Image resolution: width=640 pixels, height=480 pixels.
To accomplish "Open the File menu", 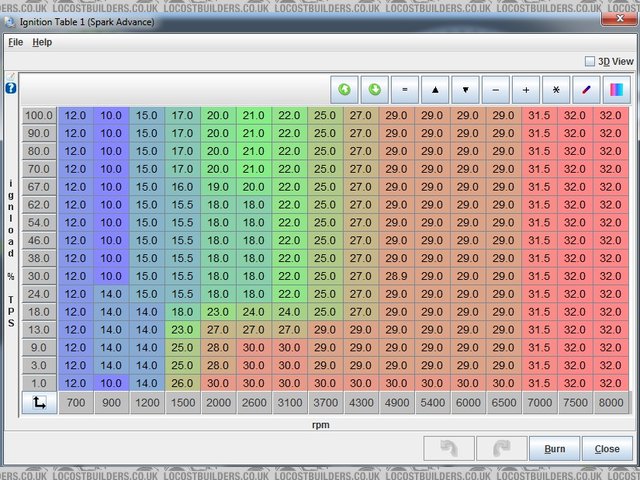I will pos(14,43).
